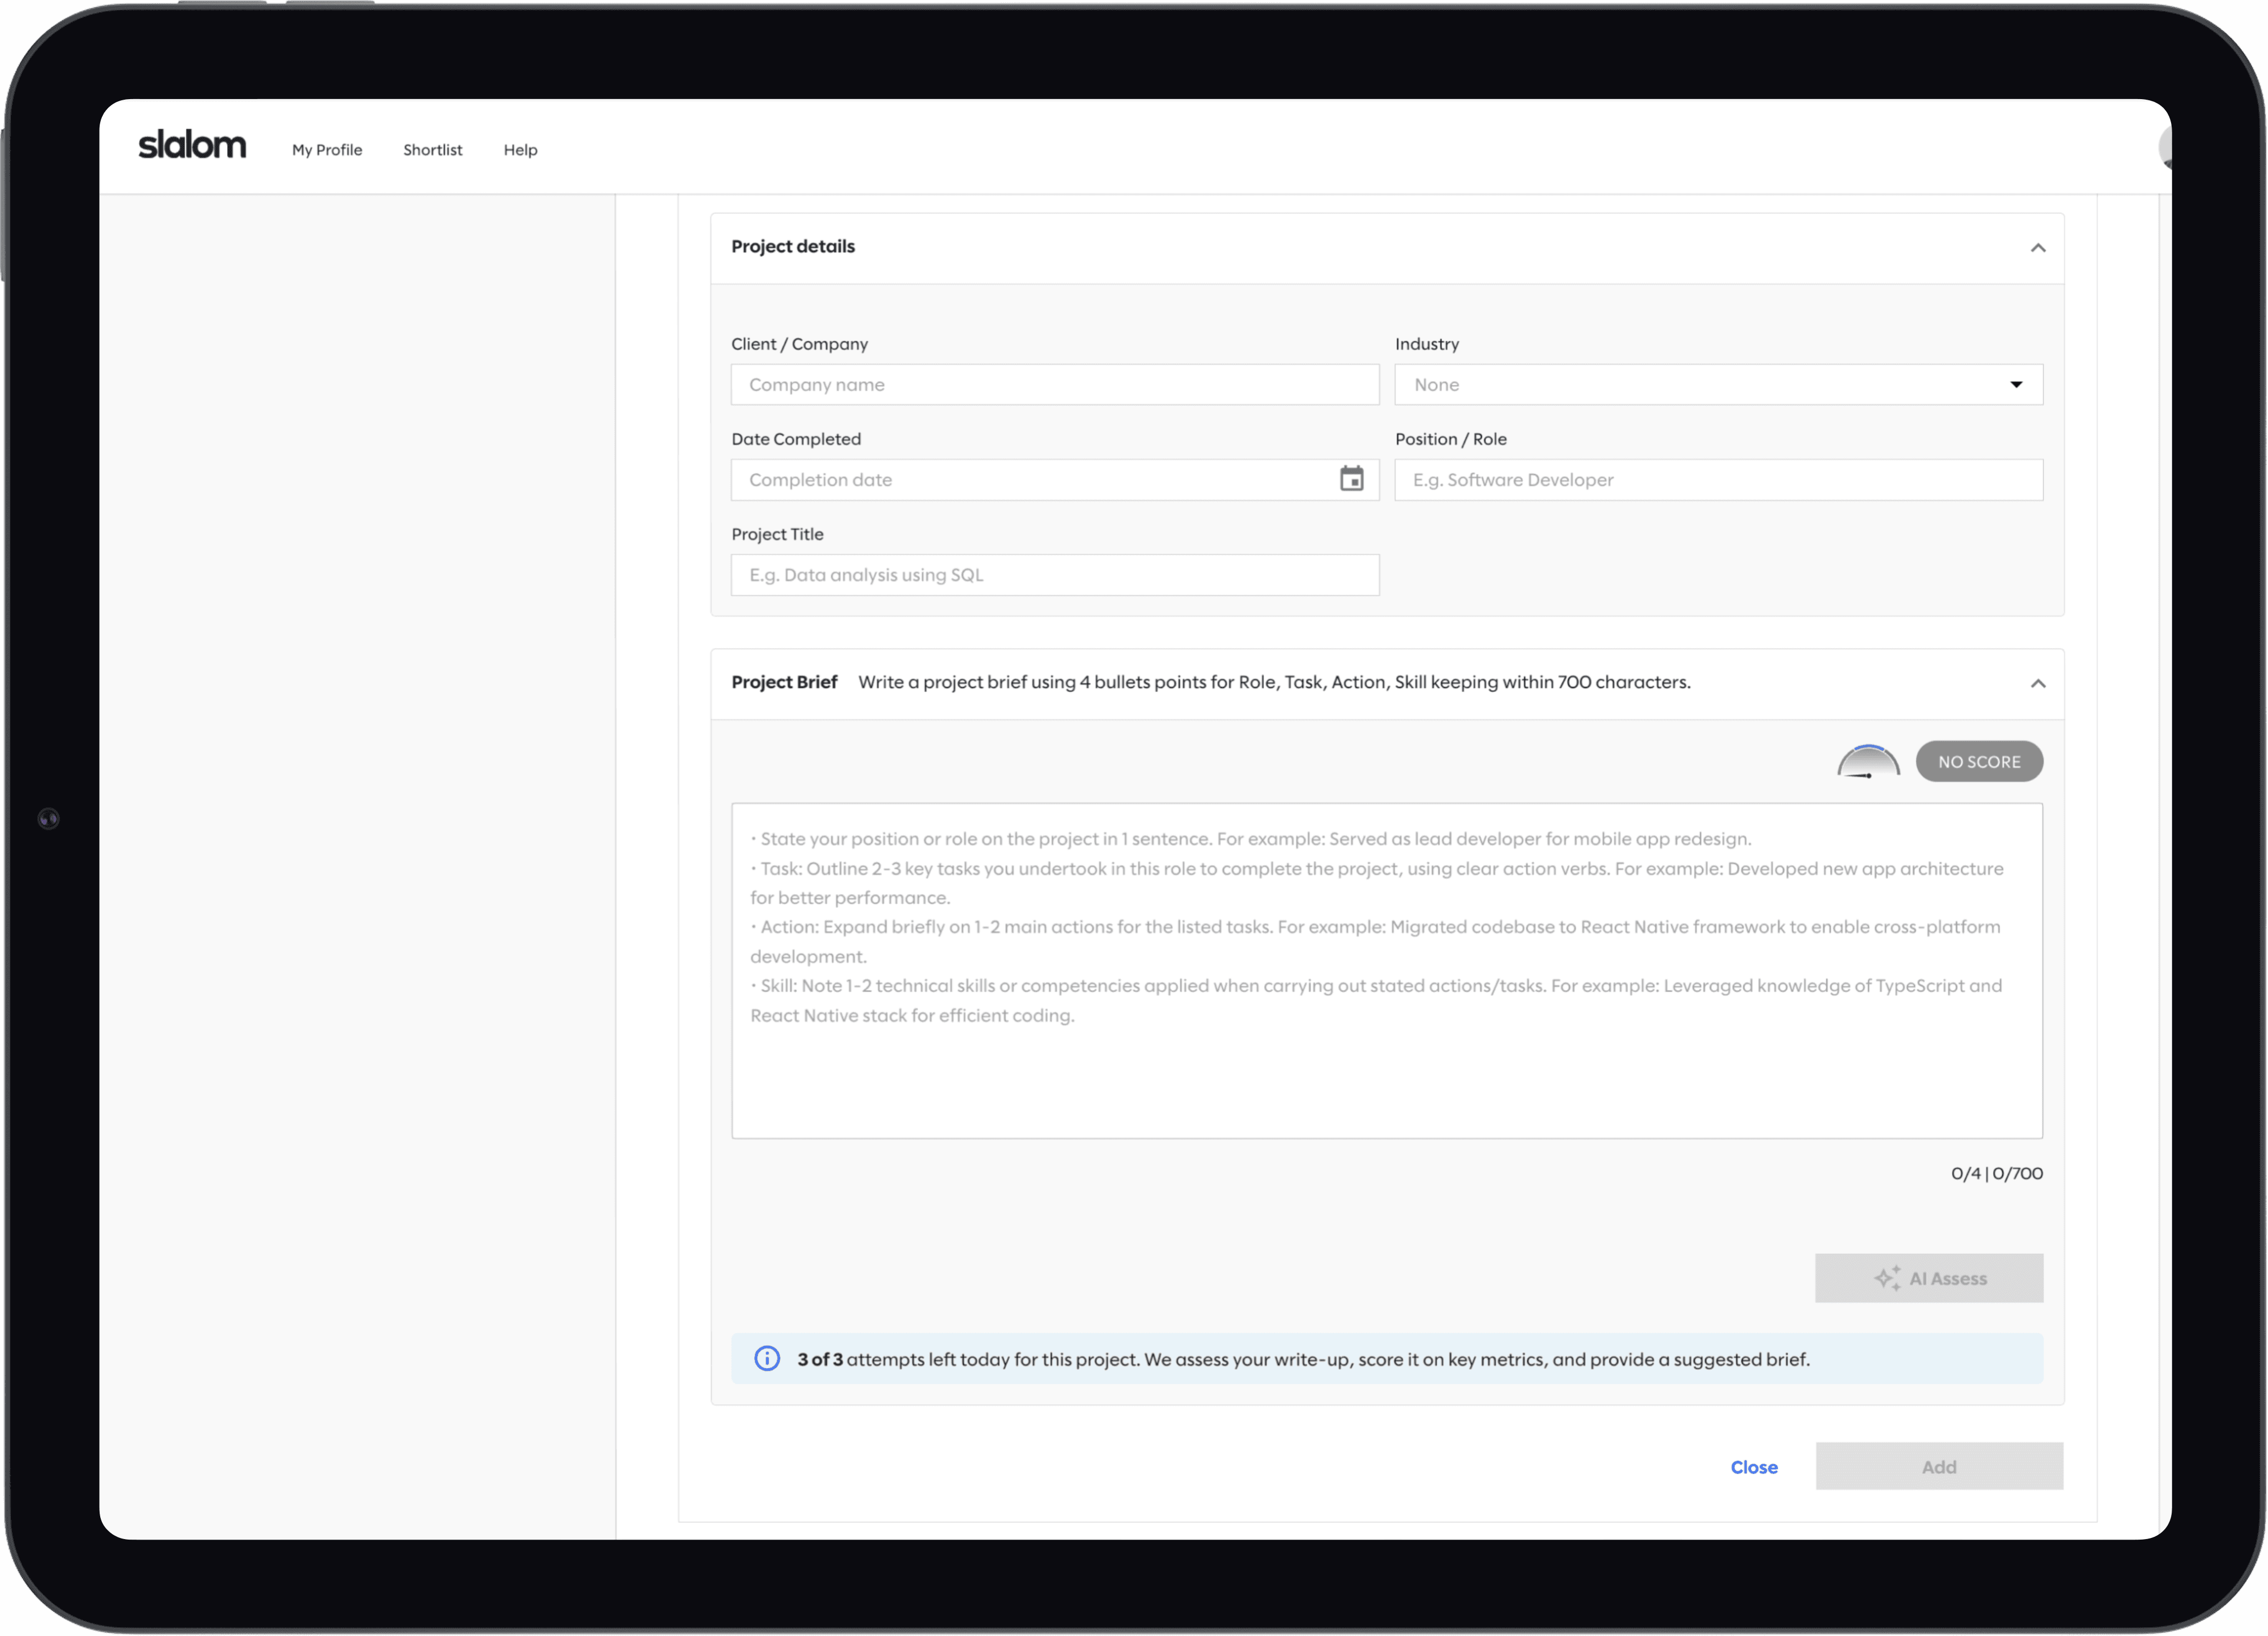Click the info icon in attempts banner

coord(767,1359)
